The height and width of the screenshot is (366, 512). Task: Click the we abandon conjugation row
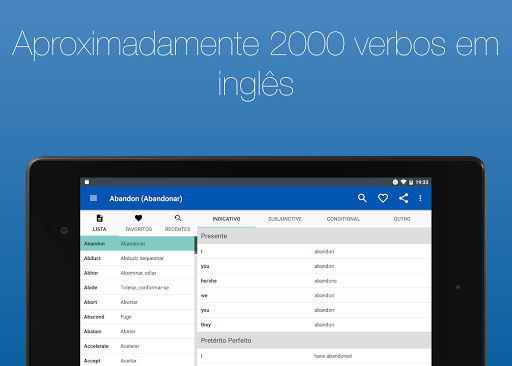(314, 295)
